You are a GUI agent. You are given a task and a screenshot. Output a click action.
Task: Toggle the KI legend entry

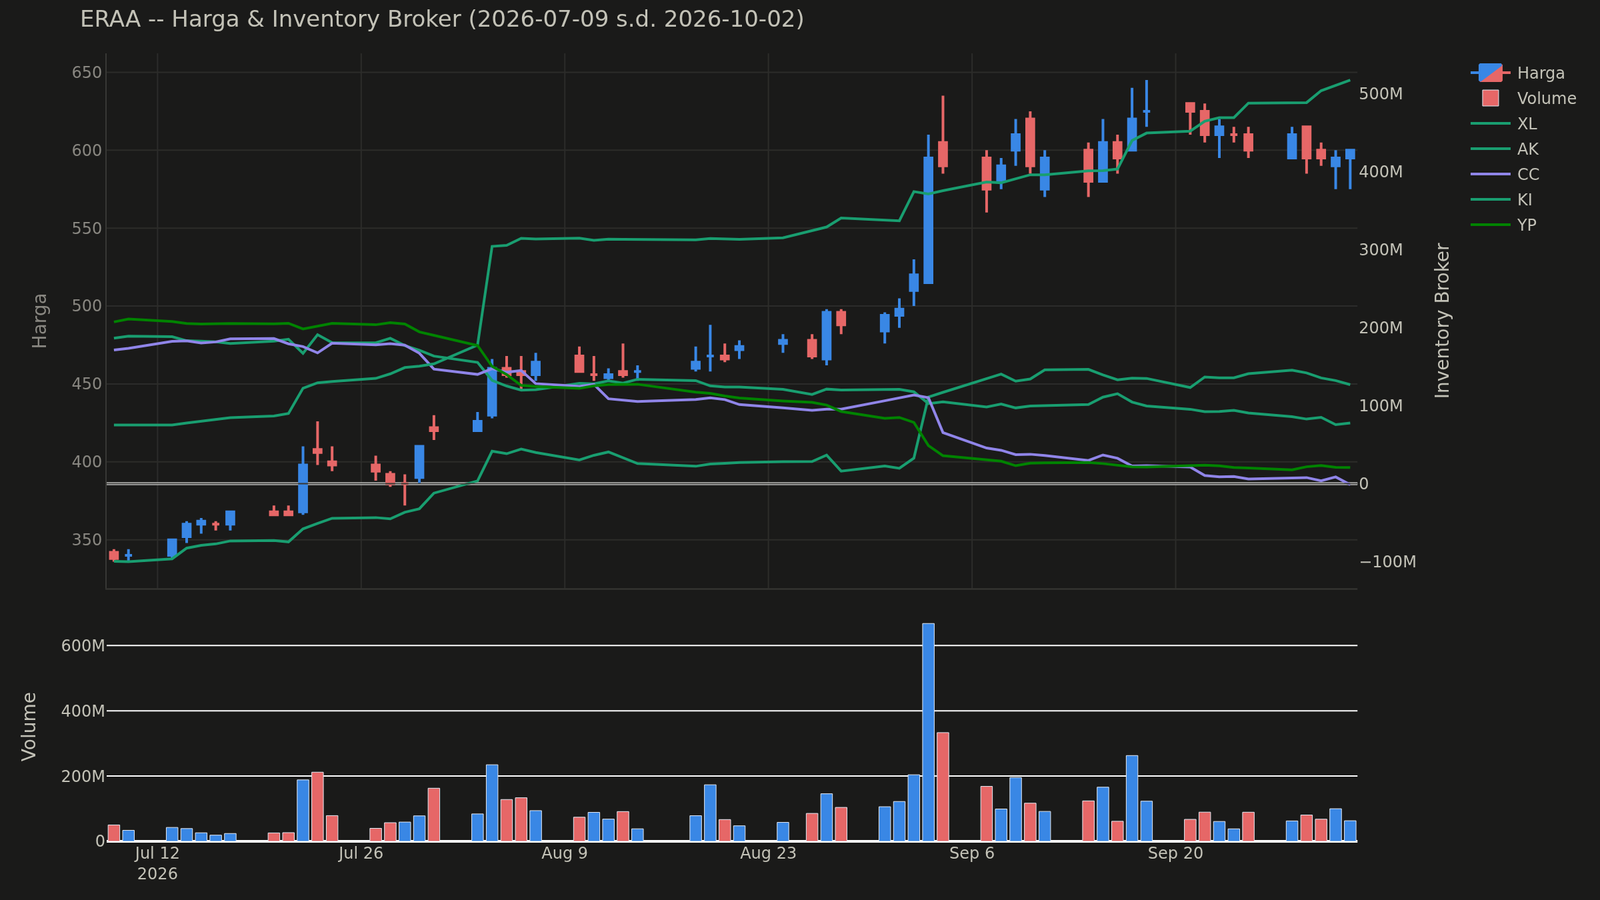coord(1502,200)
